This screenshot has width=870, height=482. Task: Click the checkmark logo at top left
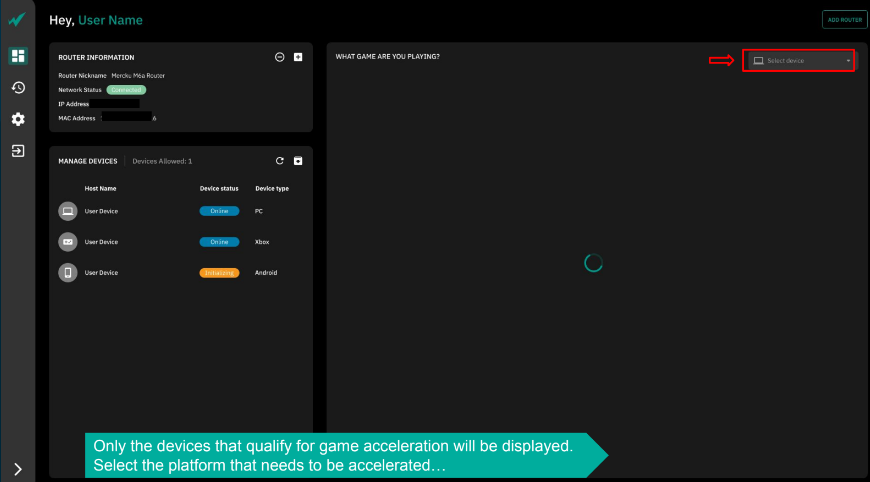pyautogui.click(x=17, y=20)
